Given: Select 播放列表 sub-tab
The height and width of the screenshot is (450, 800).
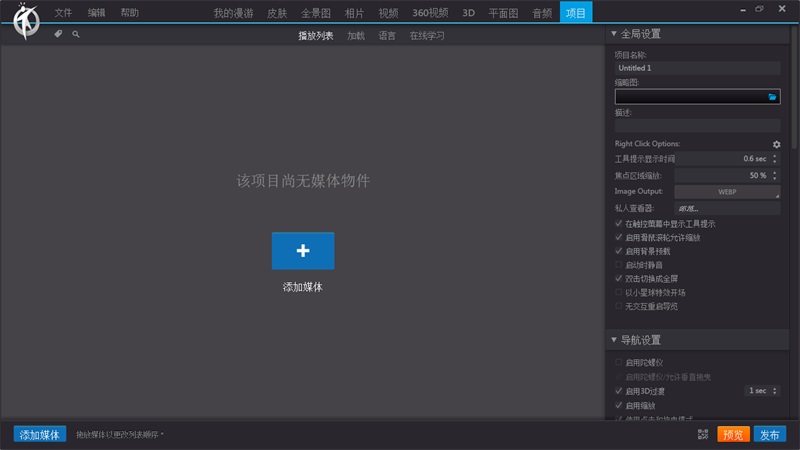Looking at the screenshot, I should coord(316,36).
